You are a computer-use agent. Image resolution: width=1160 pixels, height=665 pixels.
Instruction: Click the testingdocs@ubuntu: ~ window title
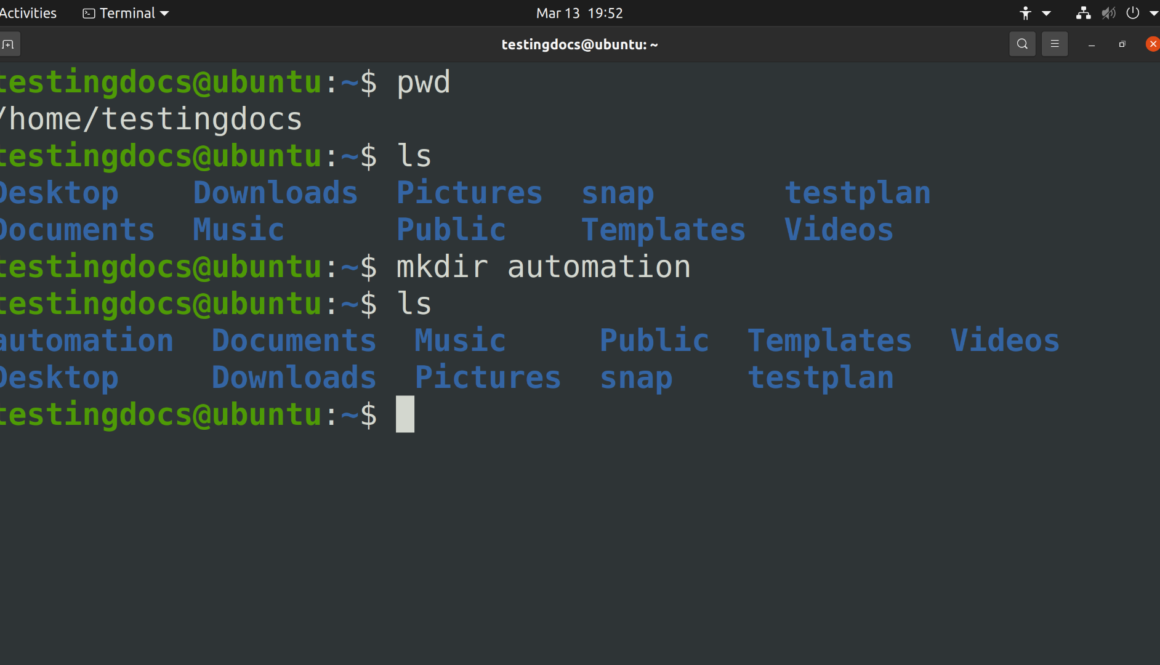[579, 44]
